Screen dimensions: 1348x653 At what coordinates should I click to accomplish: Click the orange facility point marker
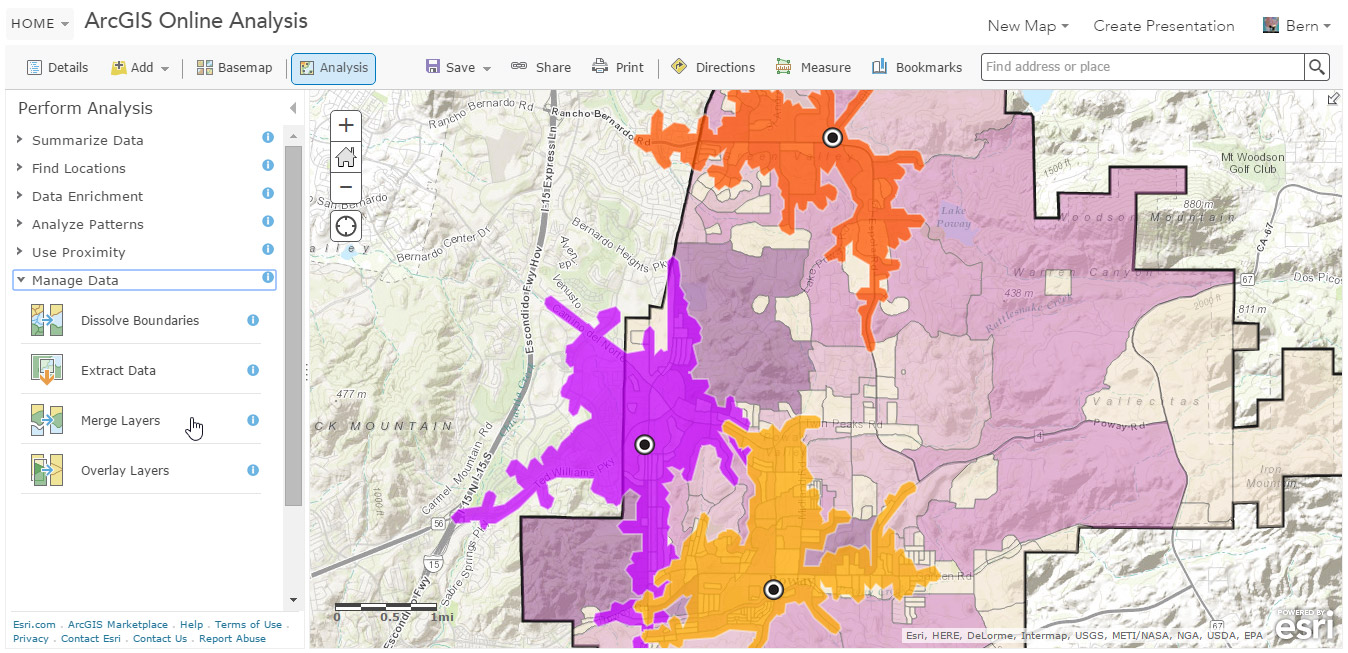click(832, 138)
